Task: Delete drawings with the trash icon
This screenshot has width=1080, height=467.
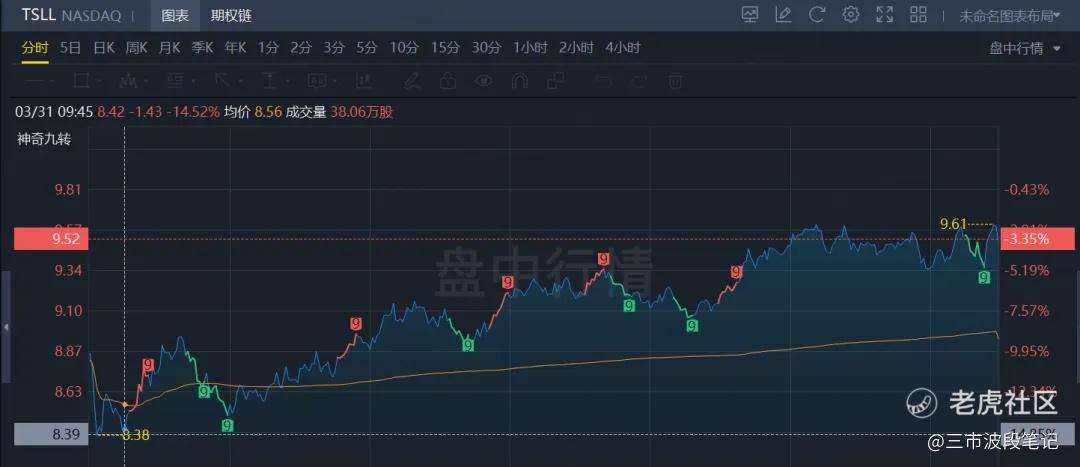Action: tap(676, 81)
